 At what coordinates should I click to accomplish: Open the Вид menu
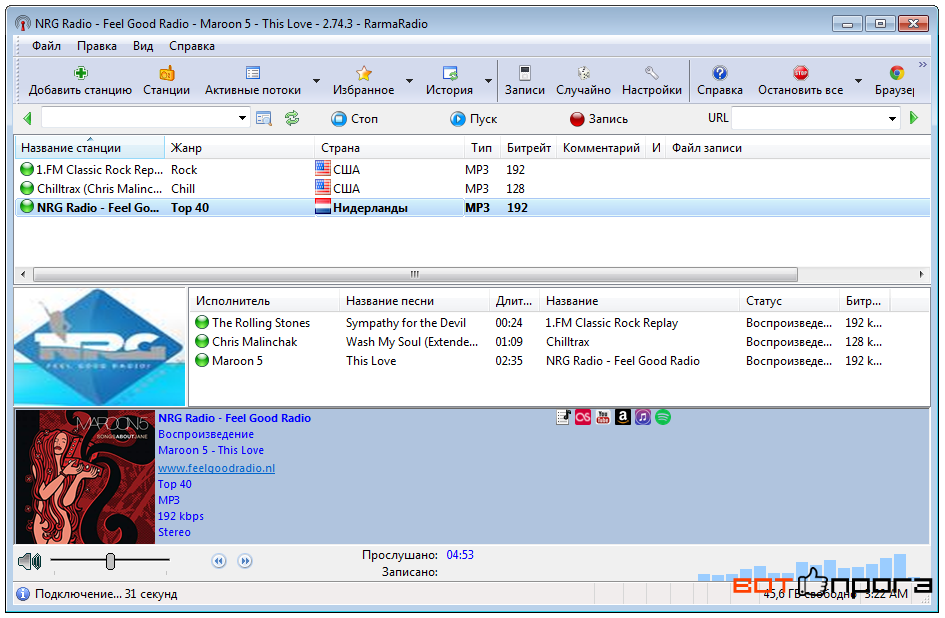tap(143, 46)
